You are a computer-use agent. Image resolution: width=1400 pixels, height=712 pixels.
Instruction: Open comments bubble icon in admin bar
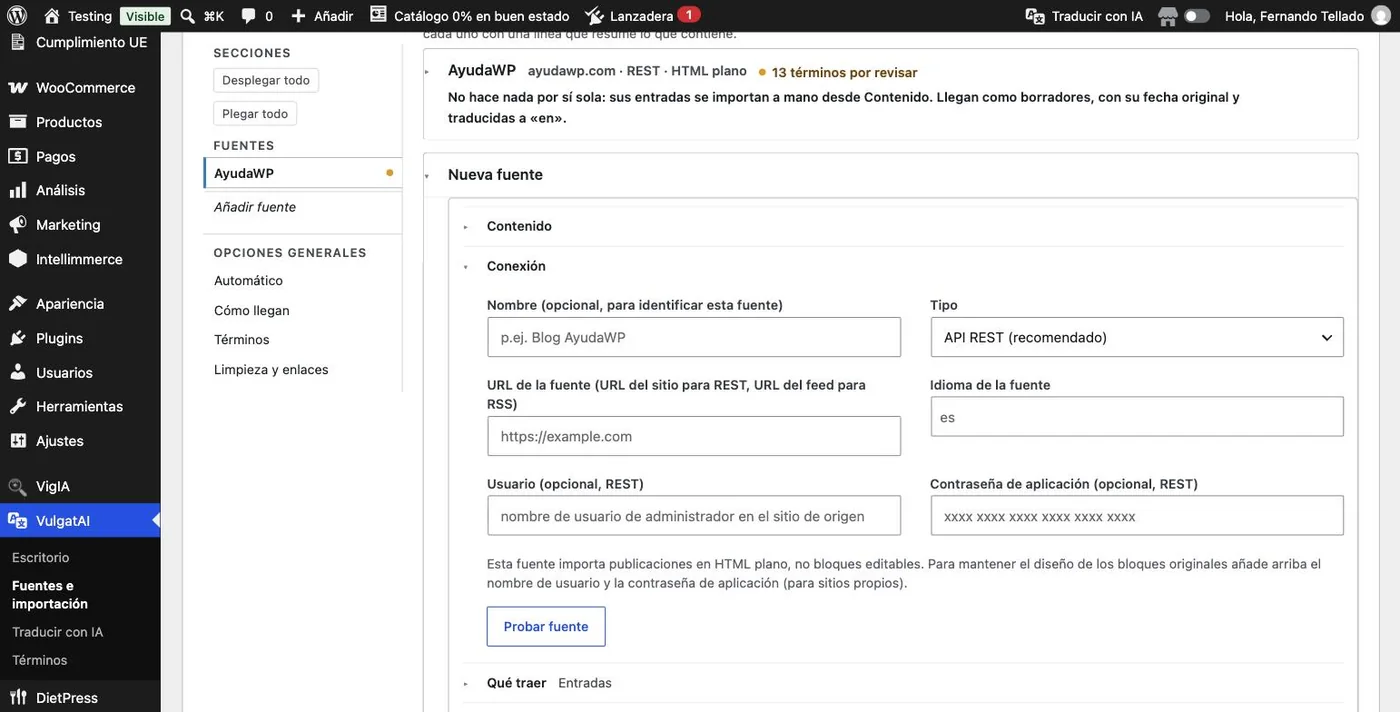point(248,16)
